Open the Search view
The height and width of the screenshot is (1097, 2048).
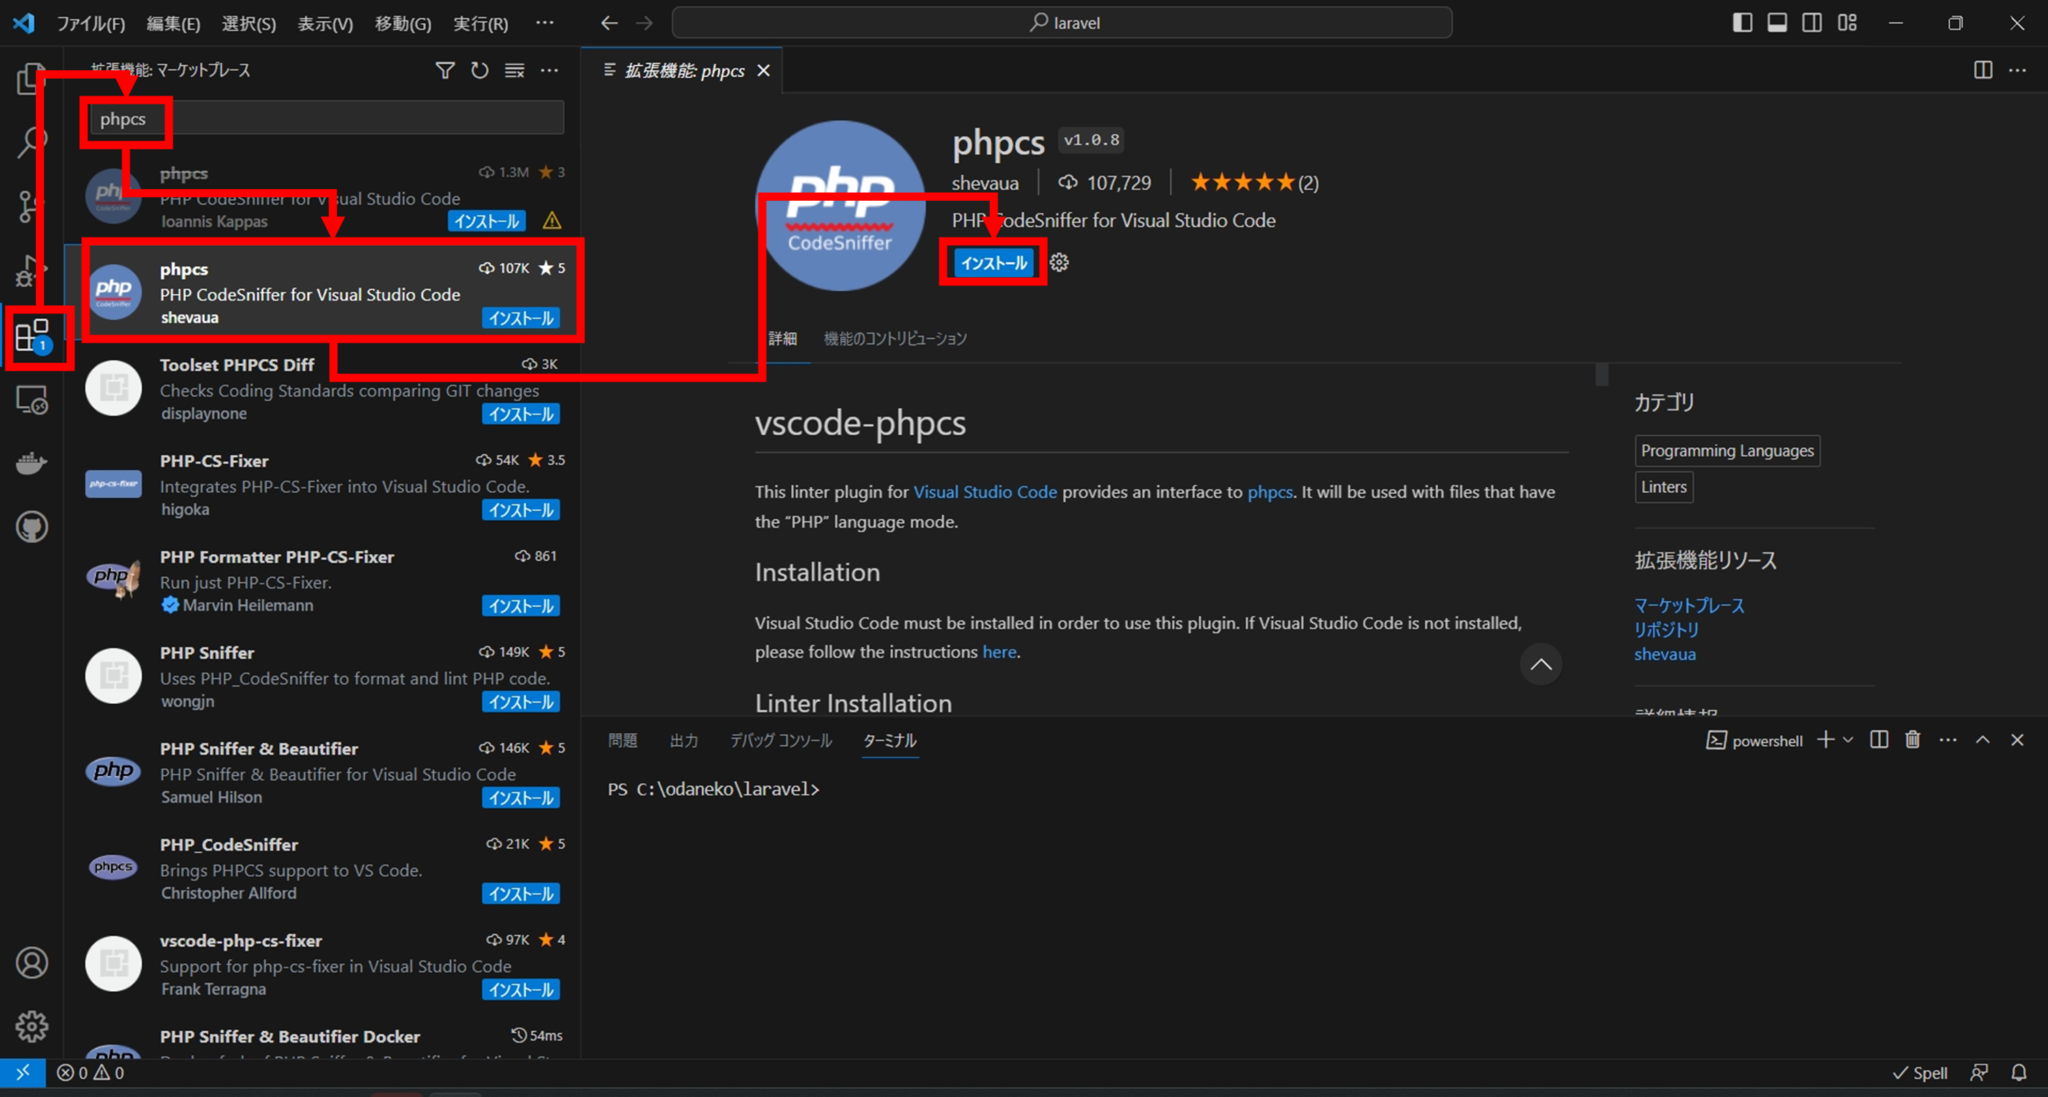[x=31, y=141]
